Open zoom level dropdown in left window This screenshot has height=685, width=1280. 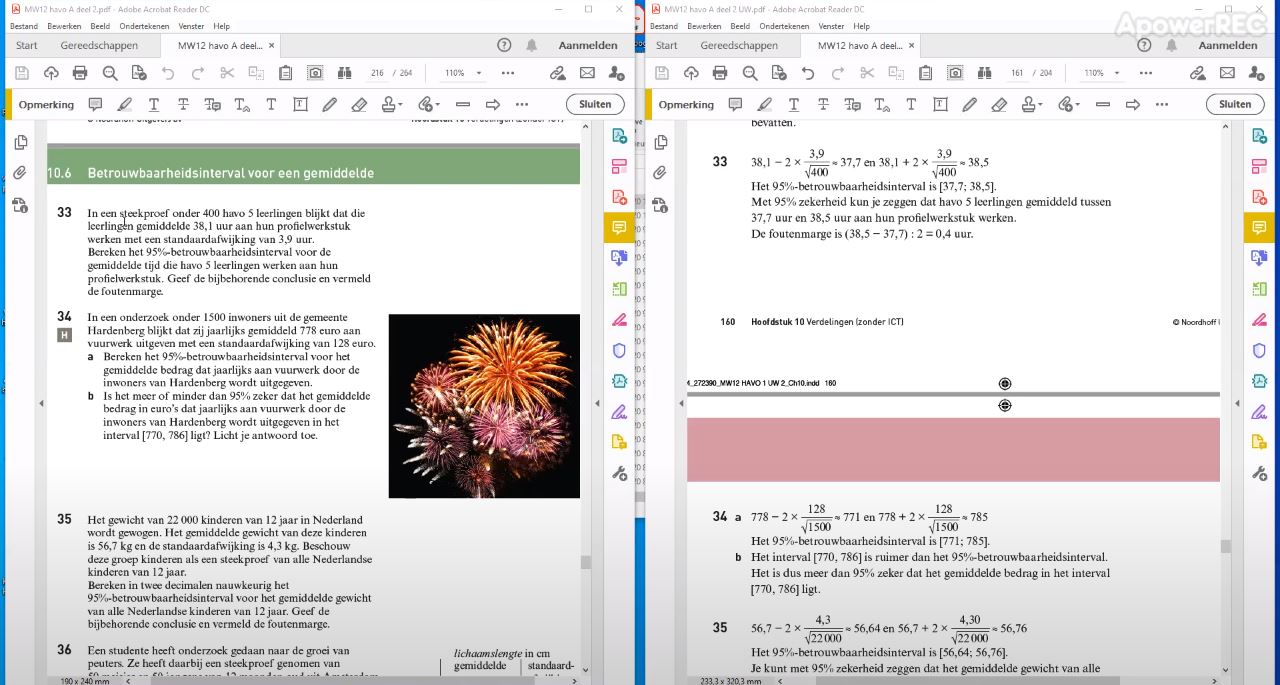478,73
